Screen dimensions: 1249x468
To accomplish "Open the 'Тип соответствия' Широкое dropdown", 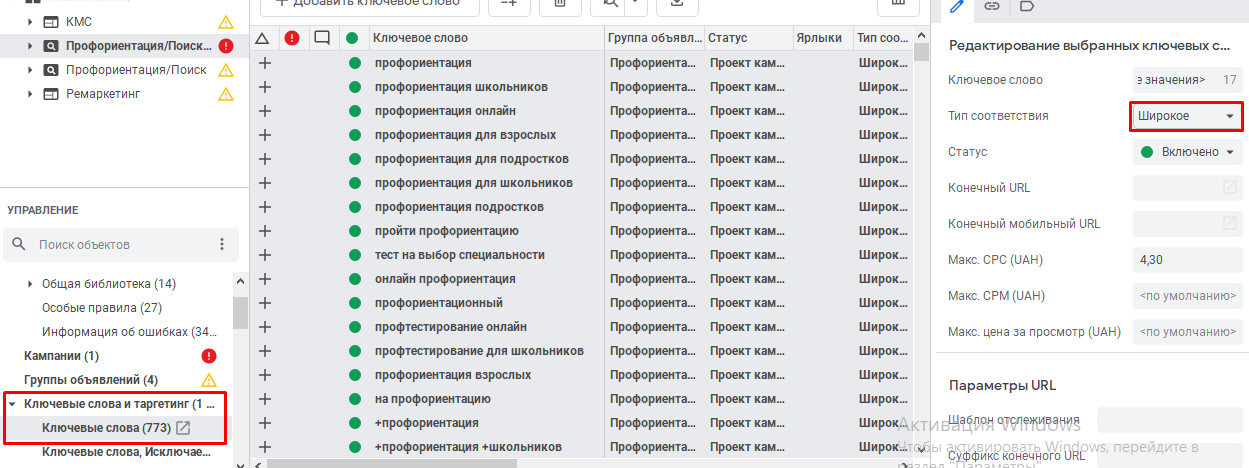I will pos(1186,116).
